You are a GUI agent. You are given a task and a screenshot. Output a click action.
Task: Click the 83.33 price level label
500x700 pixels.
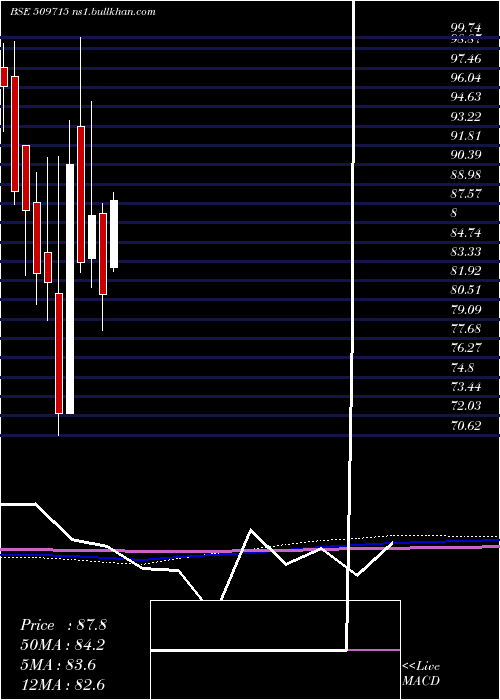tap(466, 252)
